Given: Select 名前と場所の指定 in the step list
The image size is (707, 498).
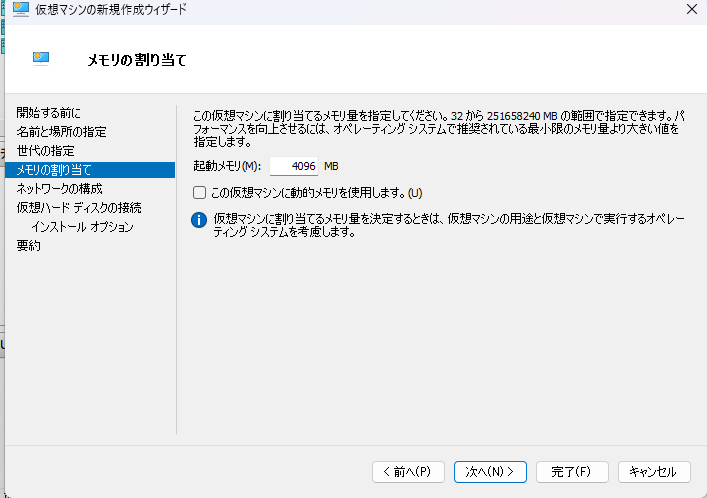Looking at the screenshot, I should 61,131.
